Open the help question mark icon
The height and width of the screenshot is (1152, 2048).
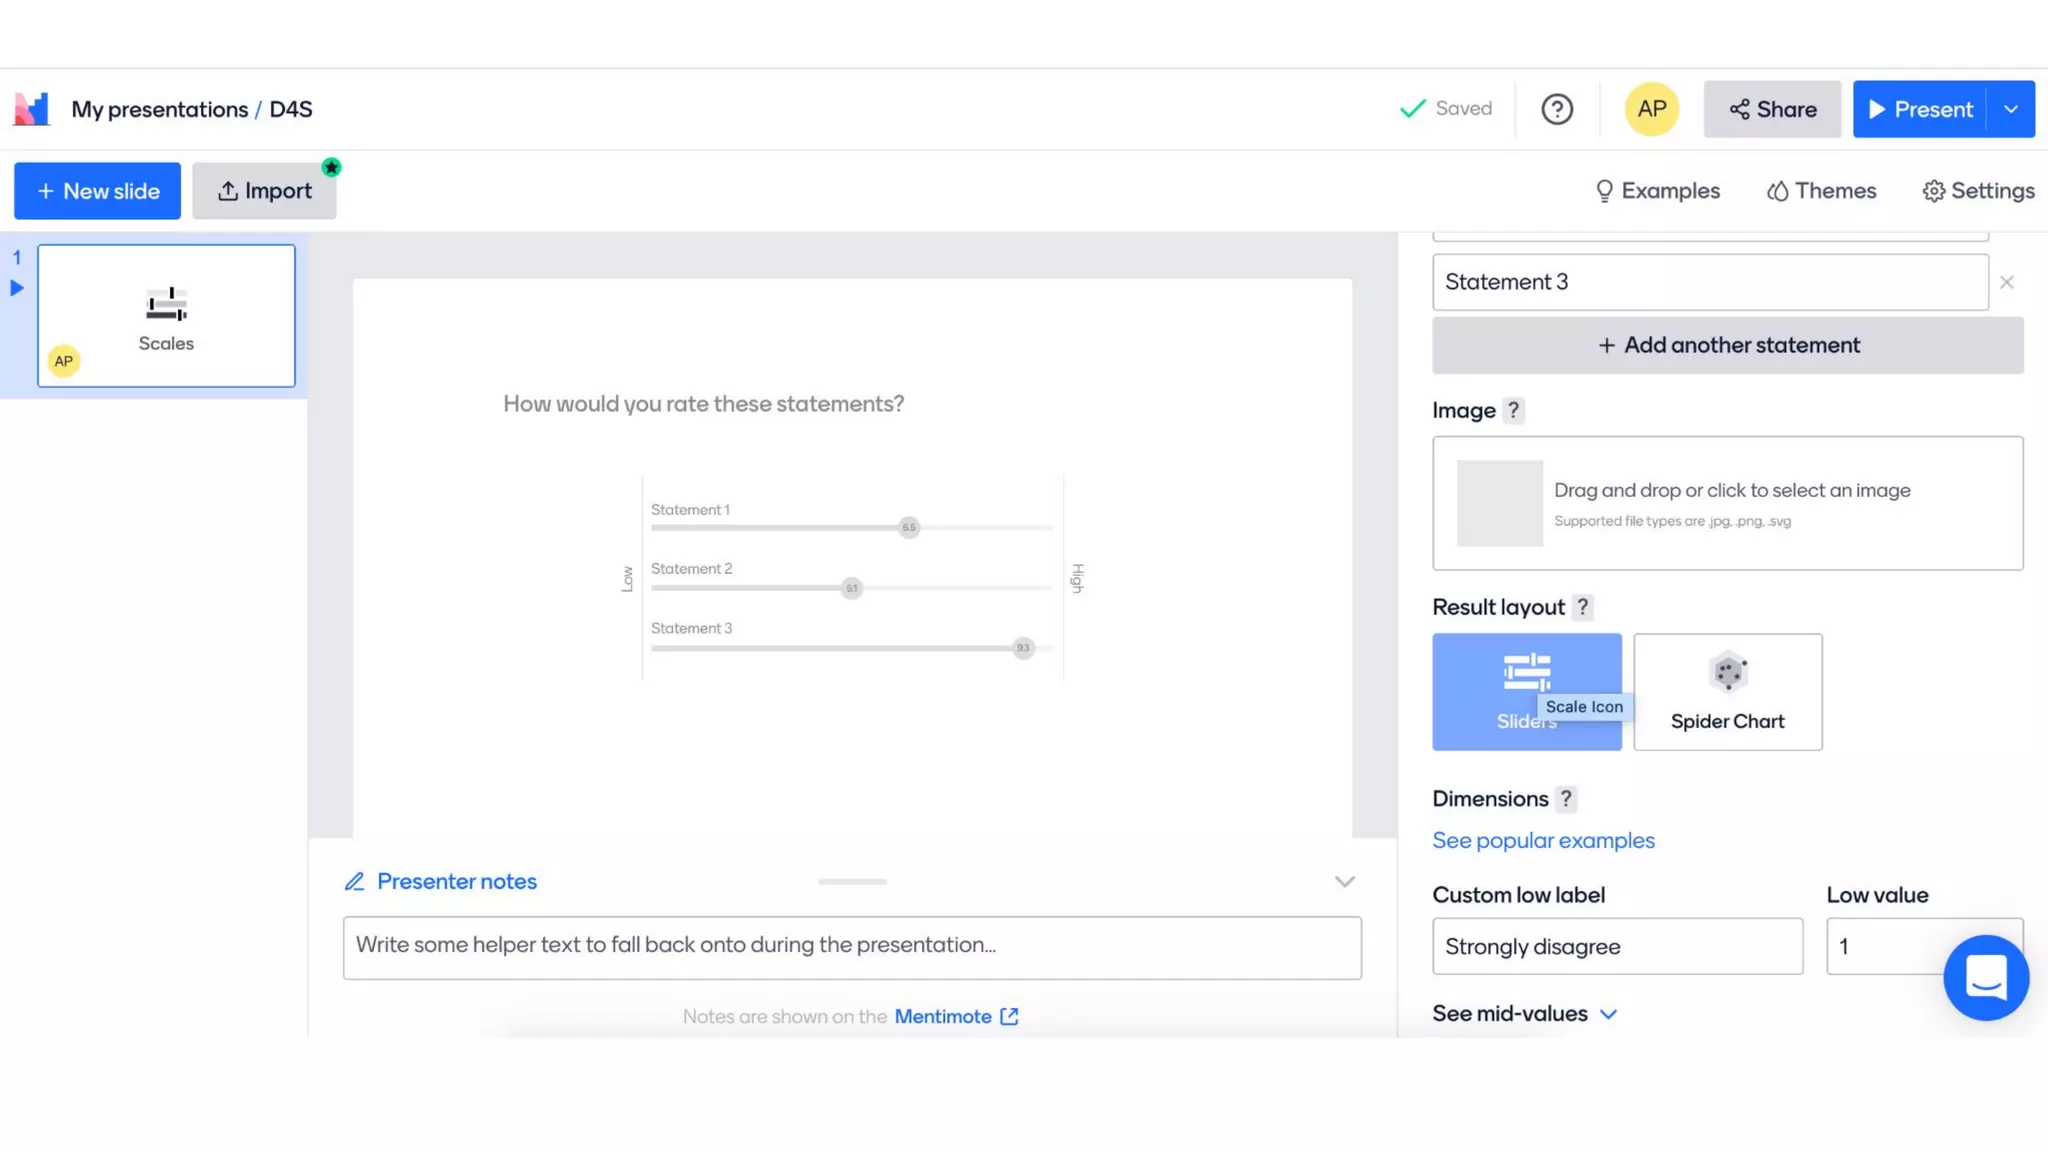[1556, 109]
